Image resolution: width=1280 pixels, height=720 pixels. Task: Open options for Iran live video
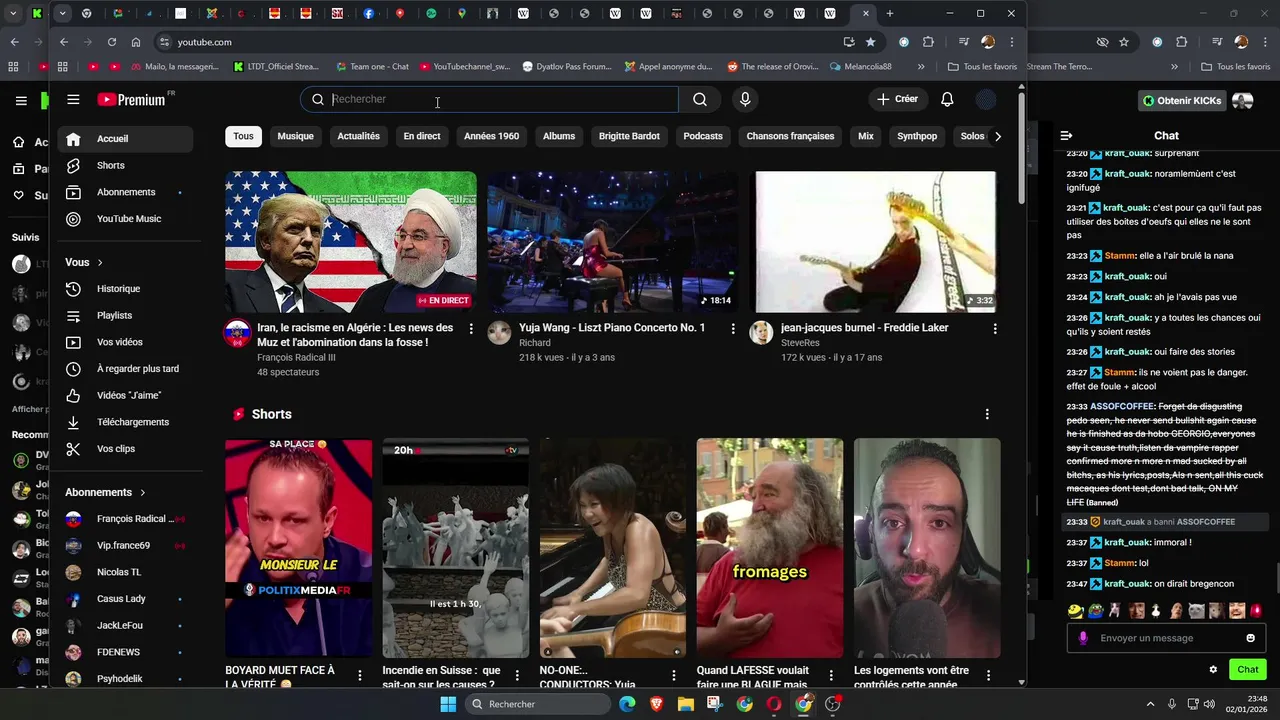(x=471, y=328)
